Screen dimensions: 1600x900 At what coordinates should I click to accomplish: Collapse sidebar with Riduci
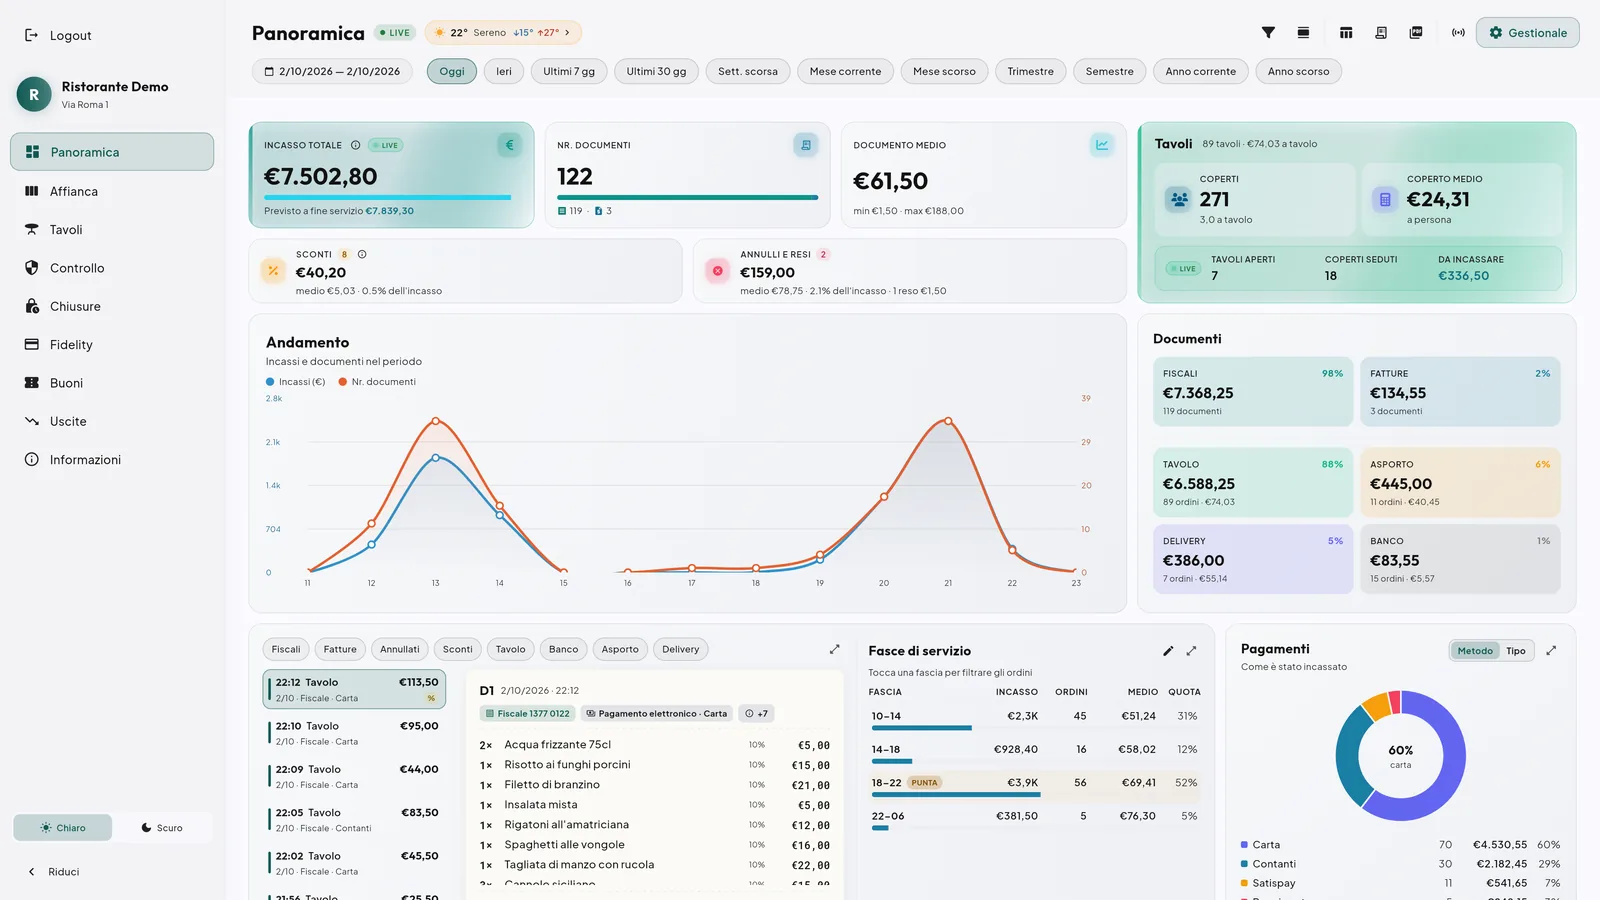[53, 872]
